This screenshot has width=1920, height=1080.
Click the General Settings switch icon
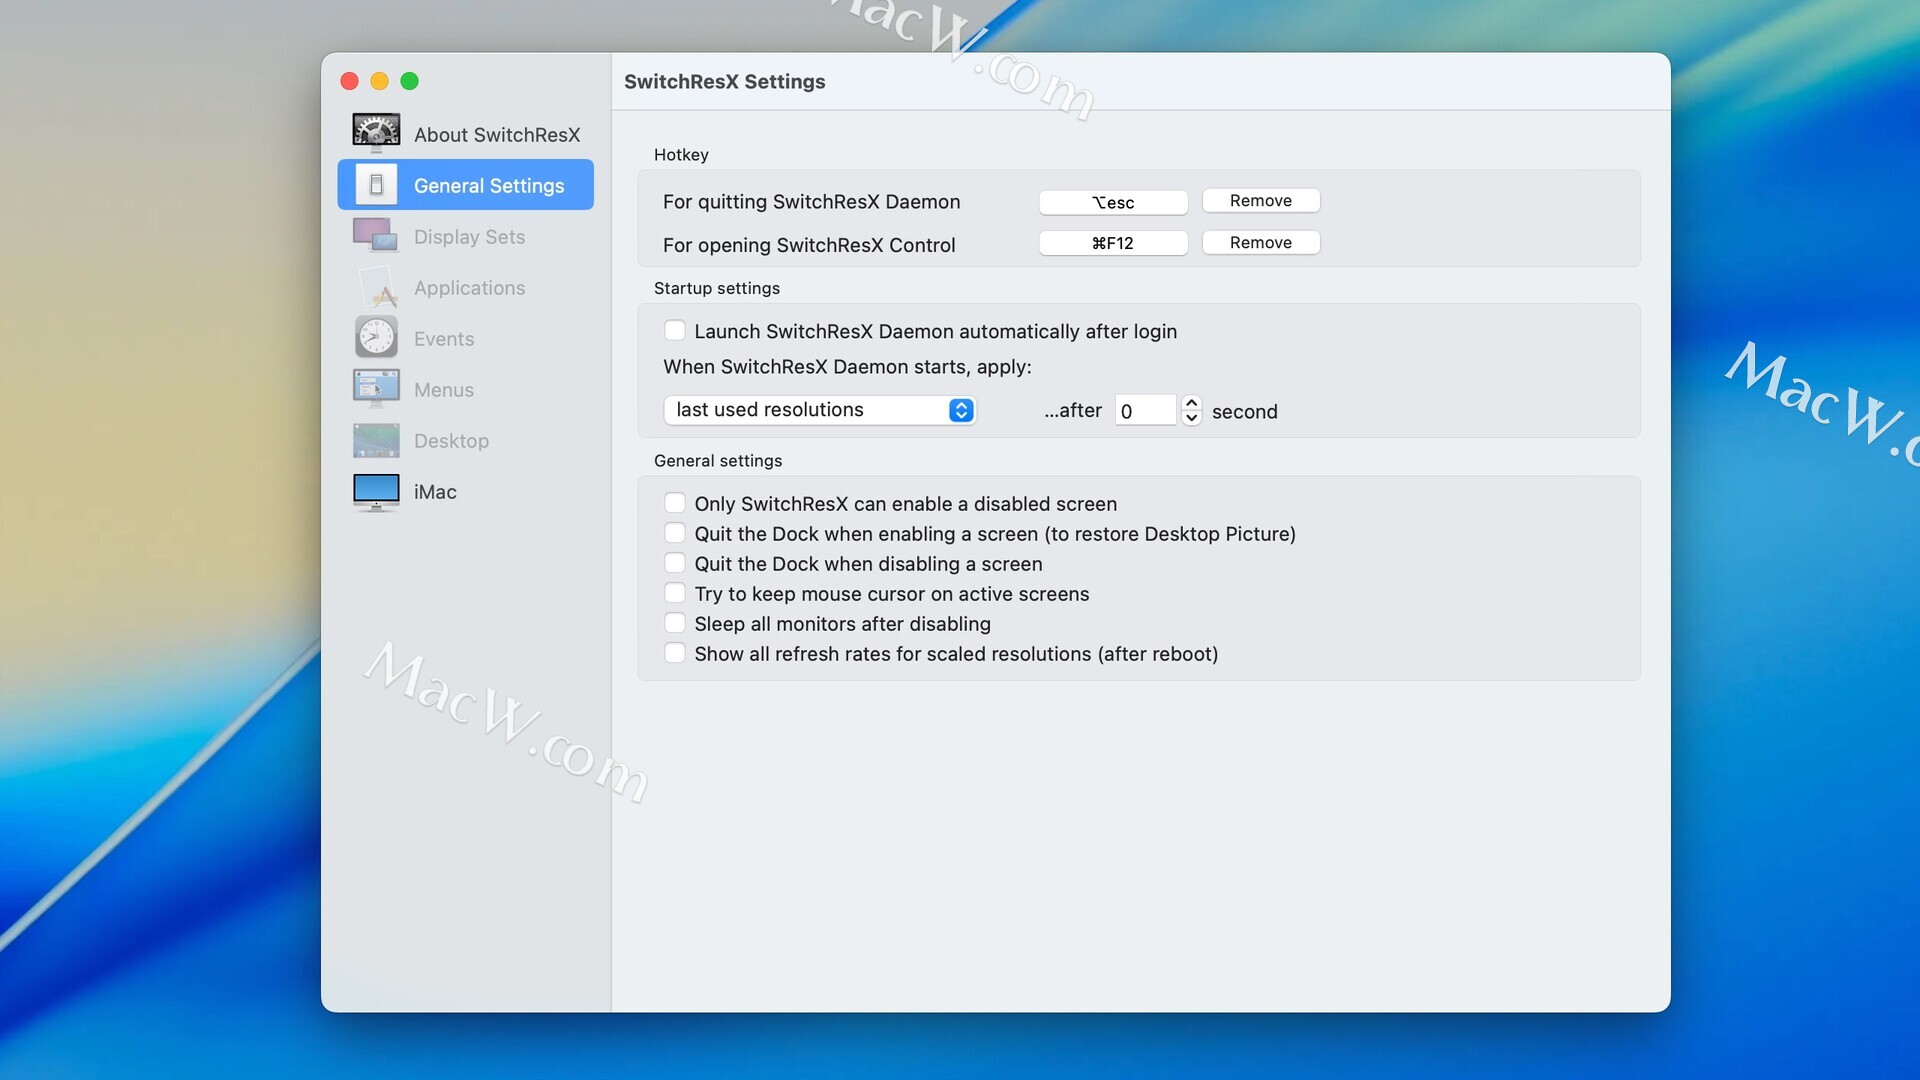(x=376, y=185)
